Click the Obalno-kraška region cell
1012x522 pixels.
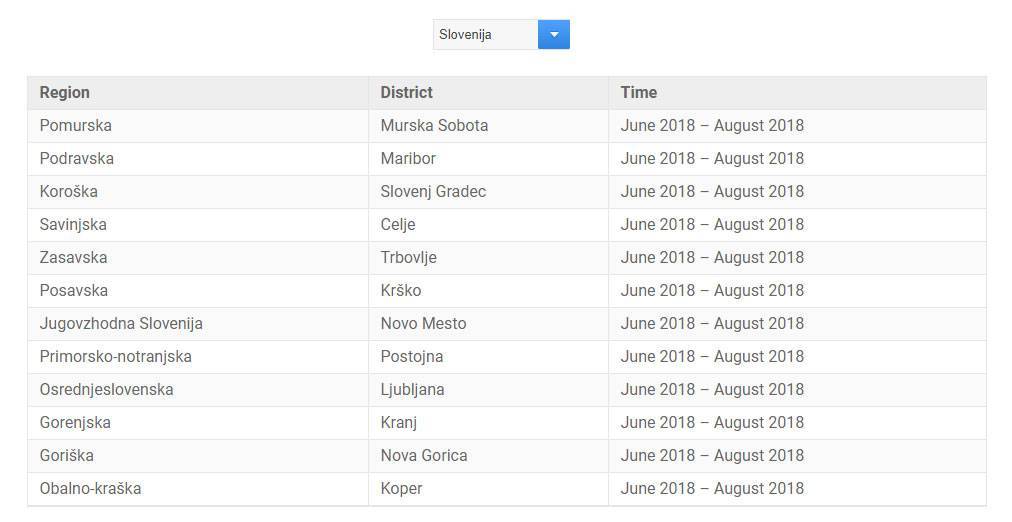pos(90,489)
